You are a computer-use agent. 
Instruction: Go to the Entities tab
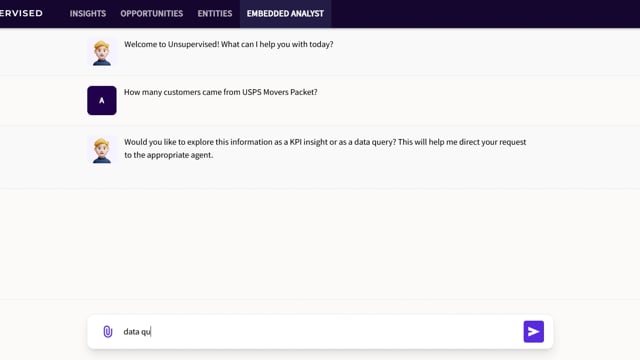click(x=215, y=13)
